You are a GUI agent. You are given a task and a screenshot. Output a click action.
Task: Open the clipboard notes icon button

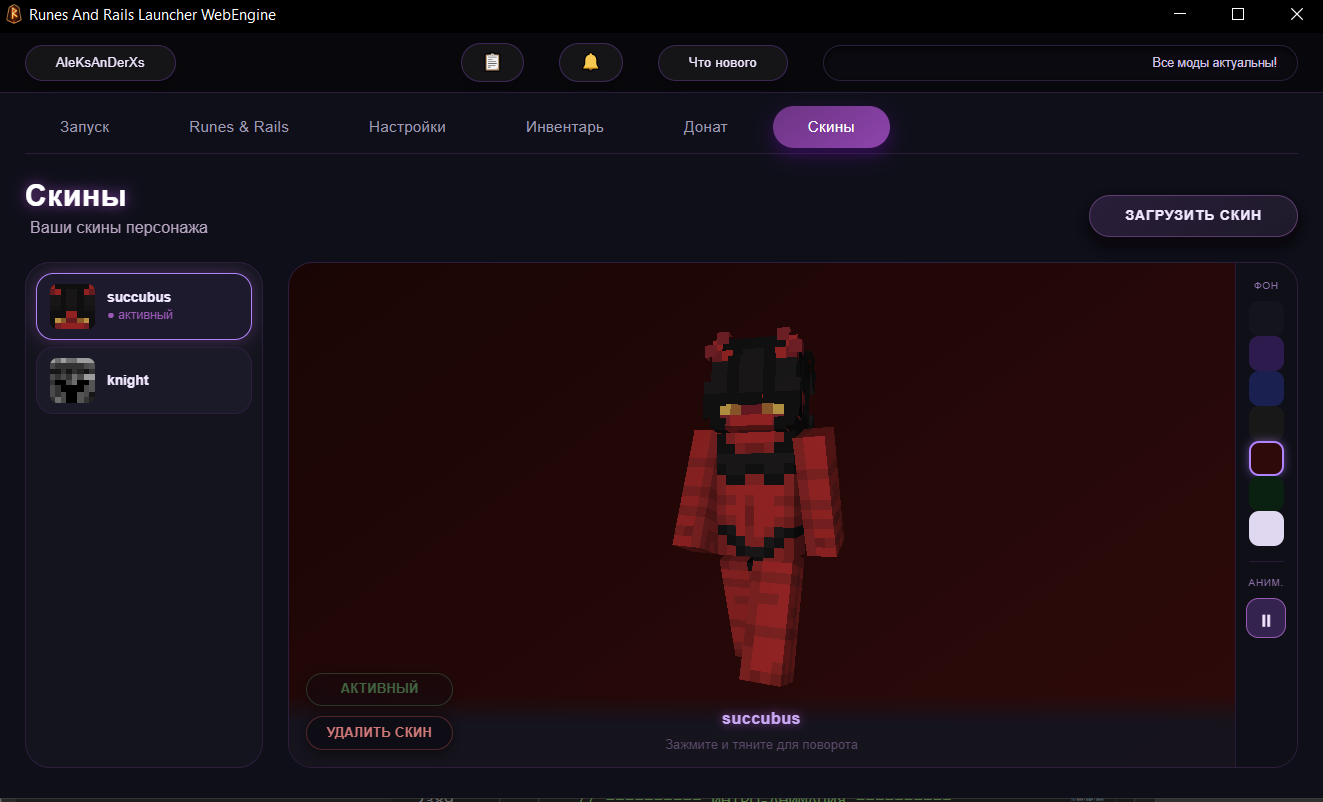(492, 62)
